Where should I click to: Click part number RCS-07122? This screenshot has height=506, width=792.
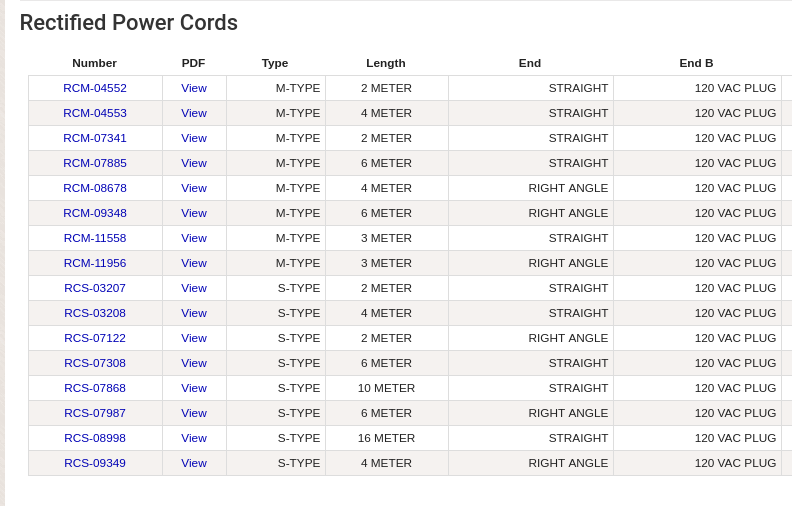click(95, 338)
